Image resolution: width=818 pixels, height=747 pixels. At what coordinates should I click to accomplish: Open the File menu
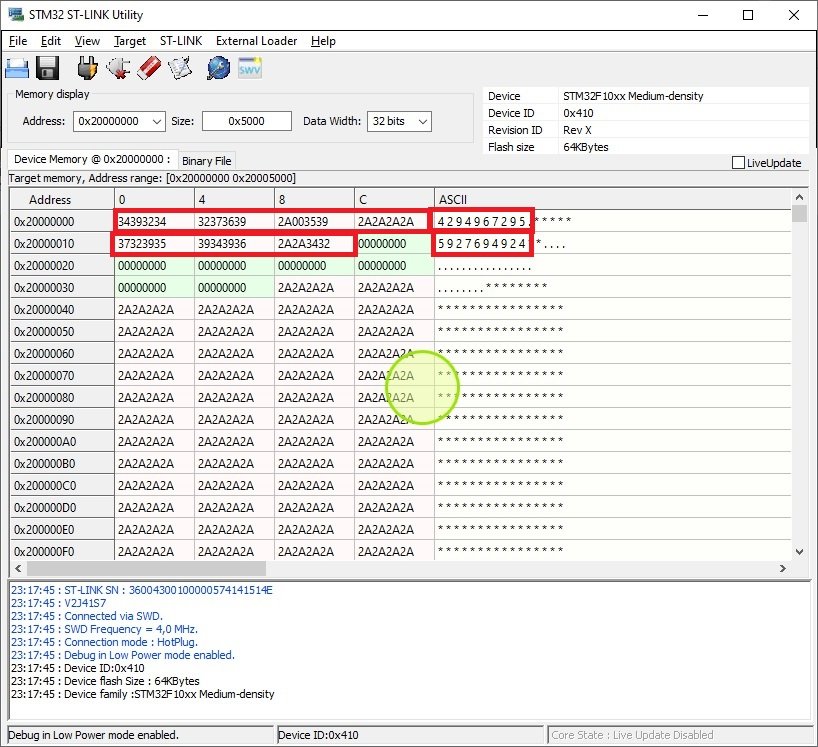click(x=18, y=41)
